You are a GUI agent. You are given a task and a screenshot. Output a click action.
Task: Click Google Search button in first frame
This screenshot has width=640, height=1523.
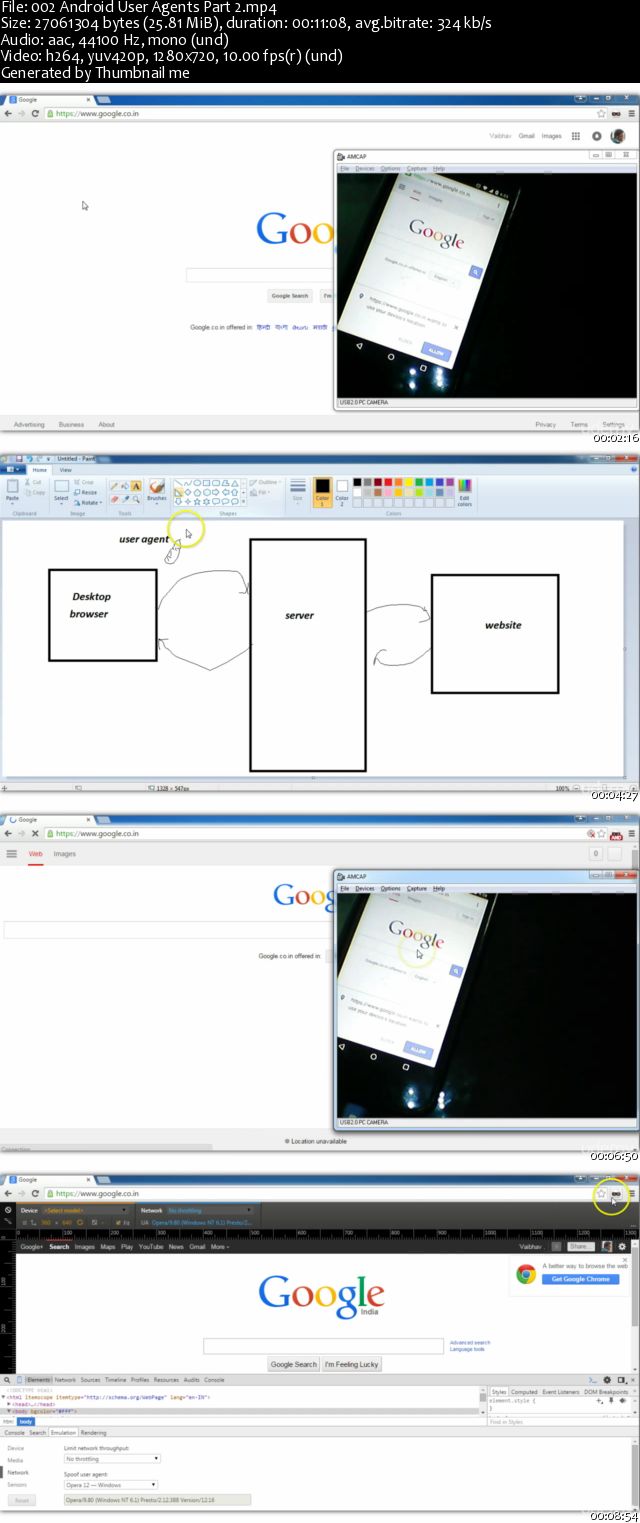click(x=291, y=296)
